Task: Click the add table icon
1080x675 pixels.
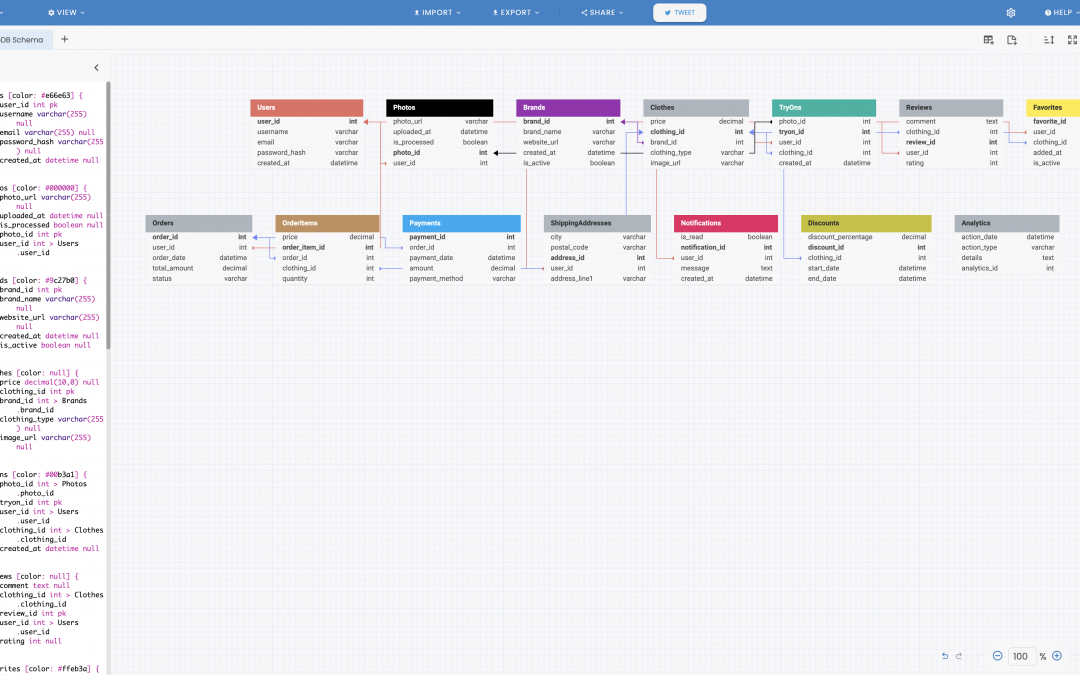Action: point(988,40)
